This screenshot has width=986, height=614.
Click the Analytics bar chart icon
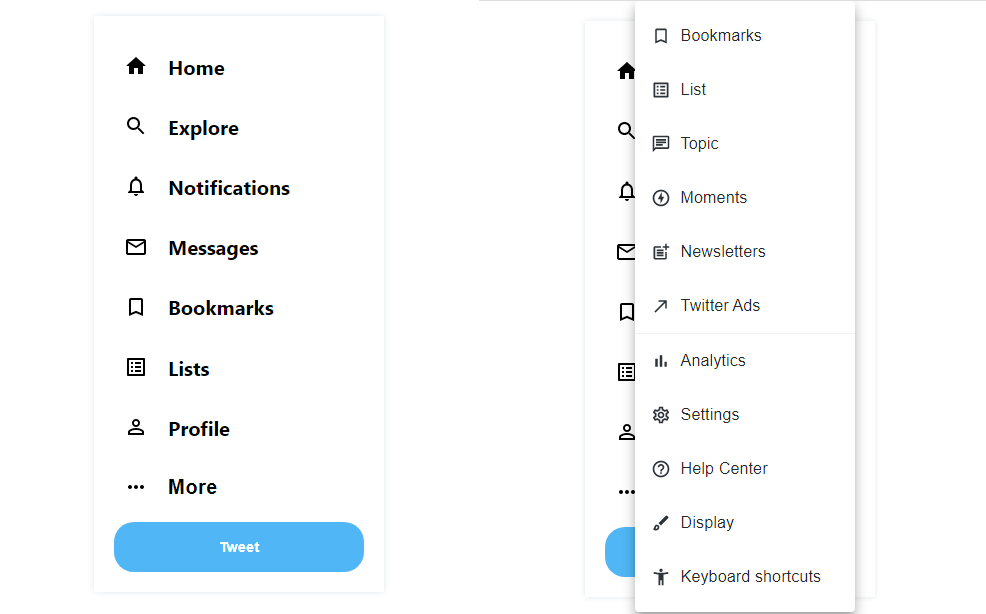click(660, 360)
